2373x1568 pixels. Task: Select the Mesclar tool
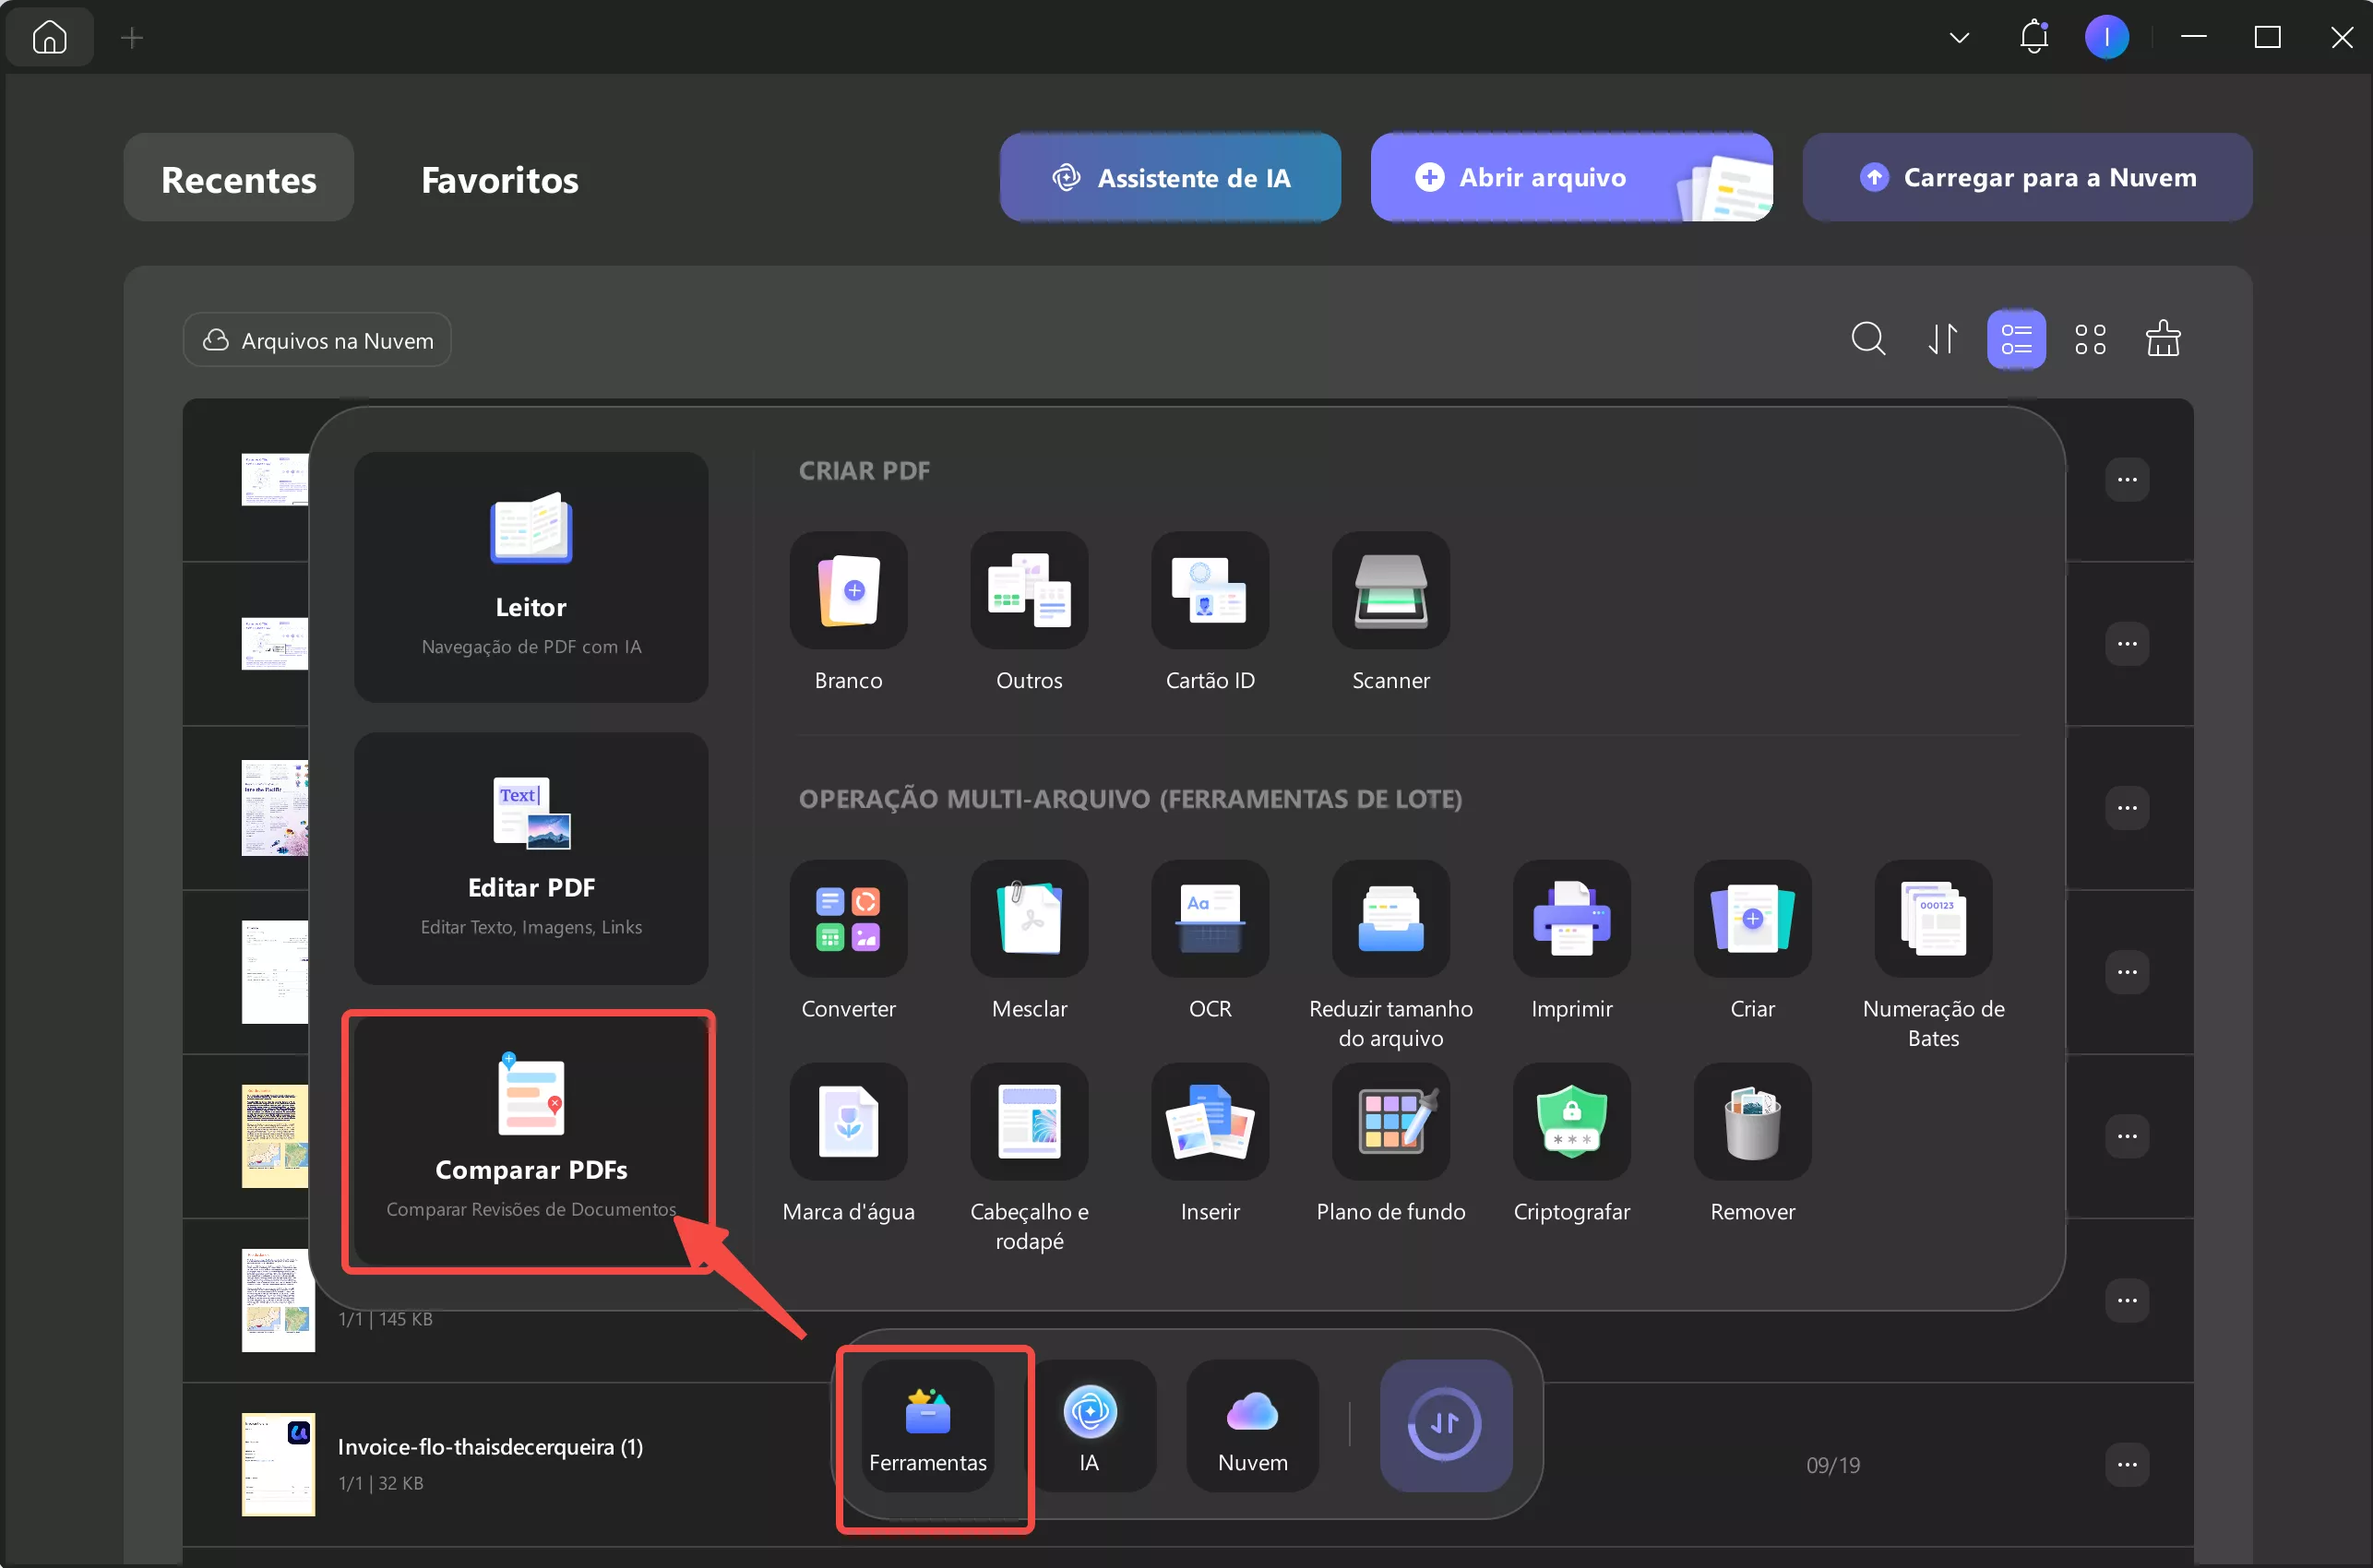[x=1029, y=920]
